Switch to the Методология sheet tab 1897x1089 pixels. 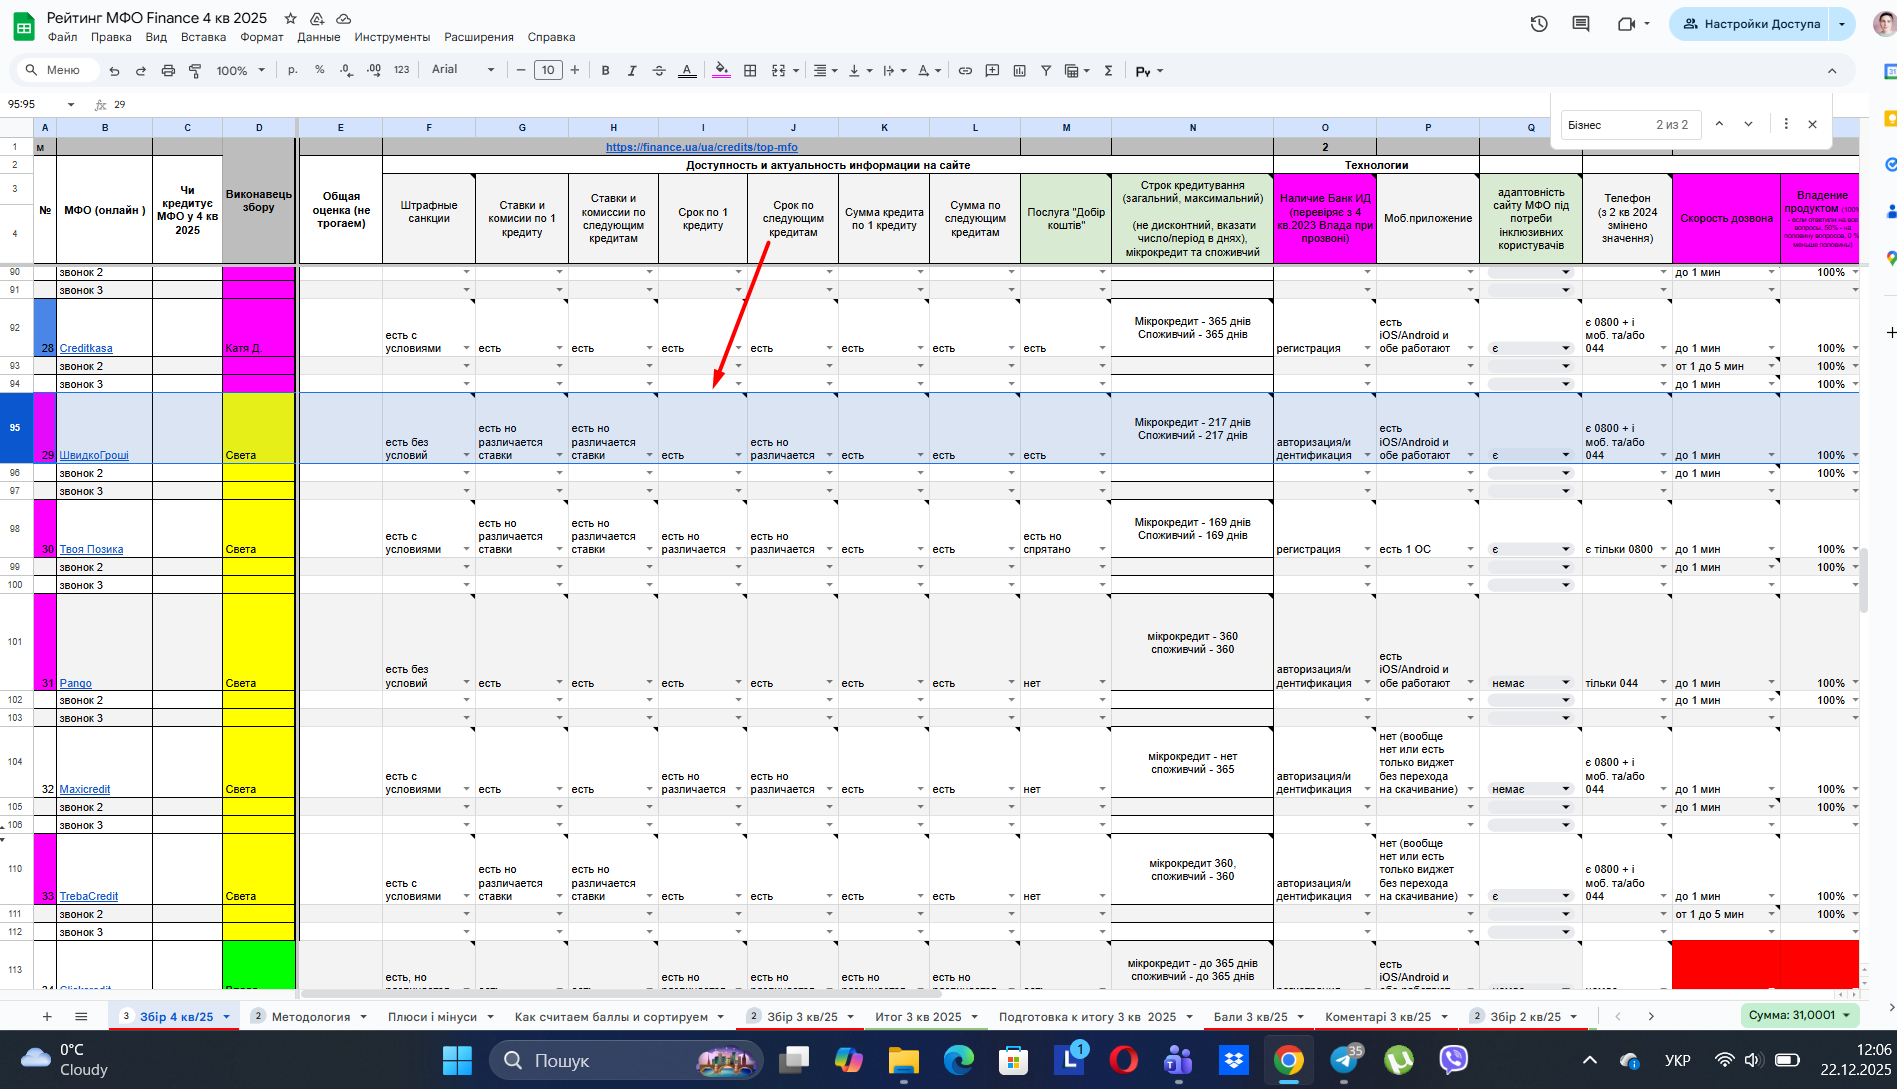click(x=310, y=1016)
